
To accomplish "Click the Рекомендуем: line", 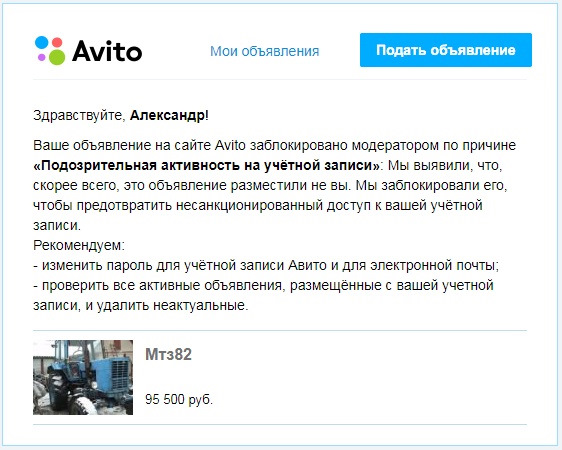I will click(x=79, y=245).
